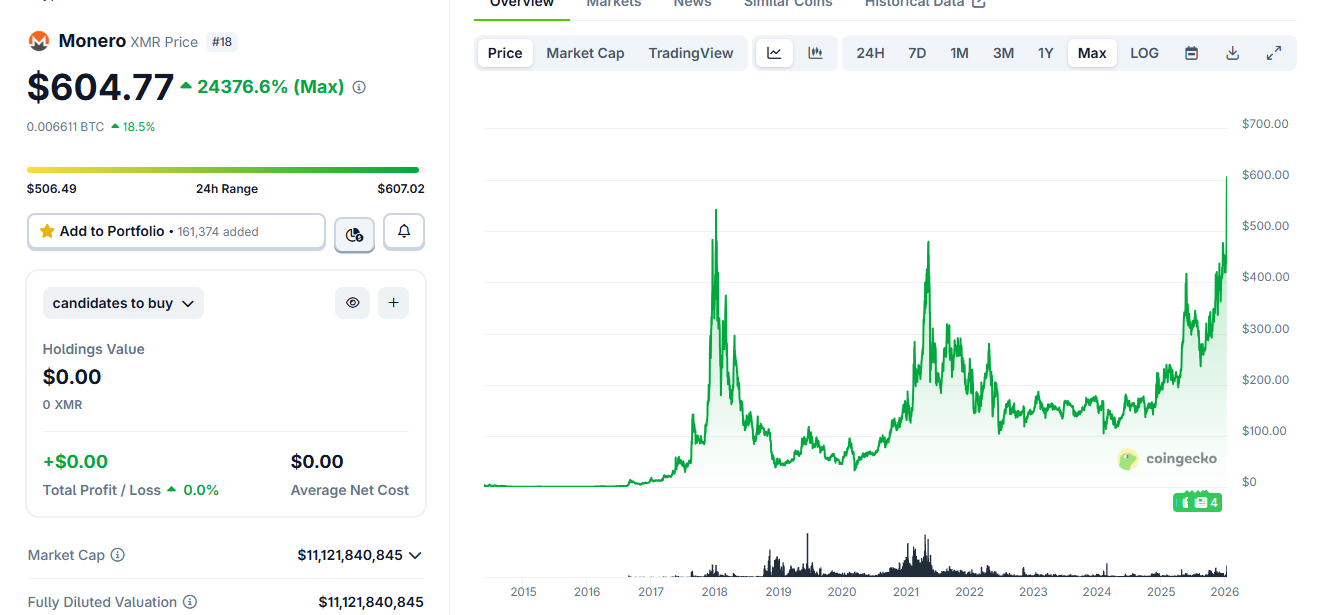This screenshot has height=615, width=1335.
Task: Switch to candlestick chart view
Action: [815, 53]
